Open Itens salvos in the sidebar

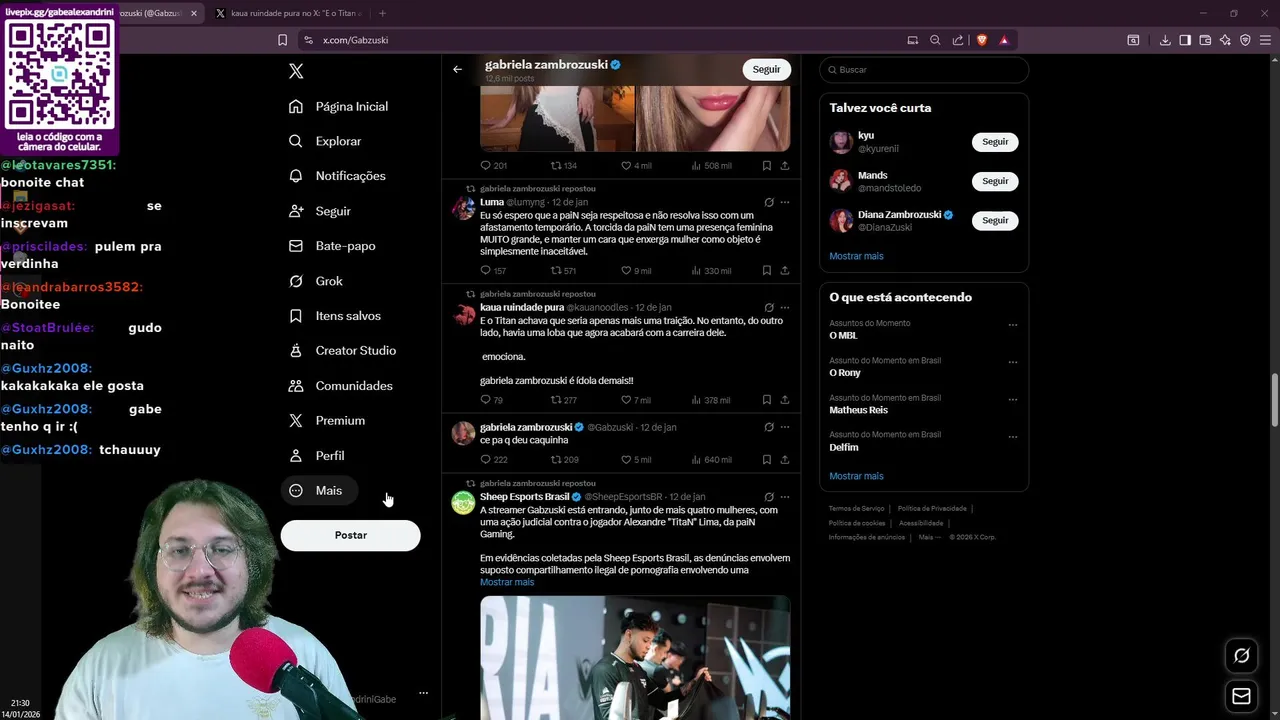[335, 316]
